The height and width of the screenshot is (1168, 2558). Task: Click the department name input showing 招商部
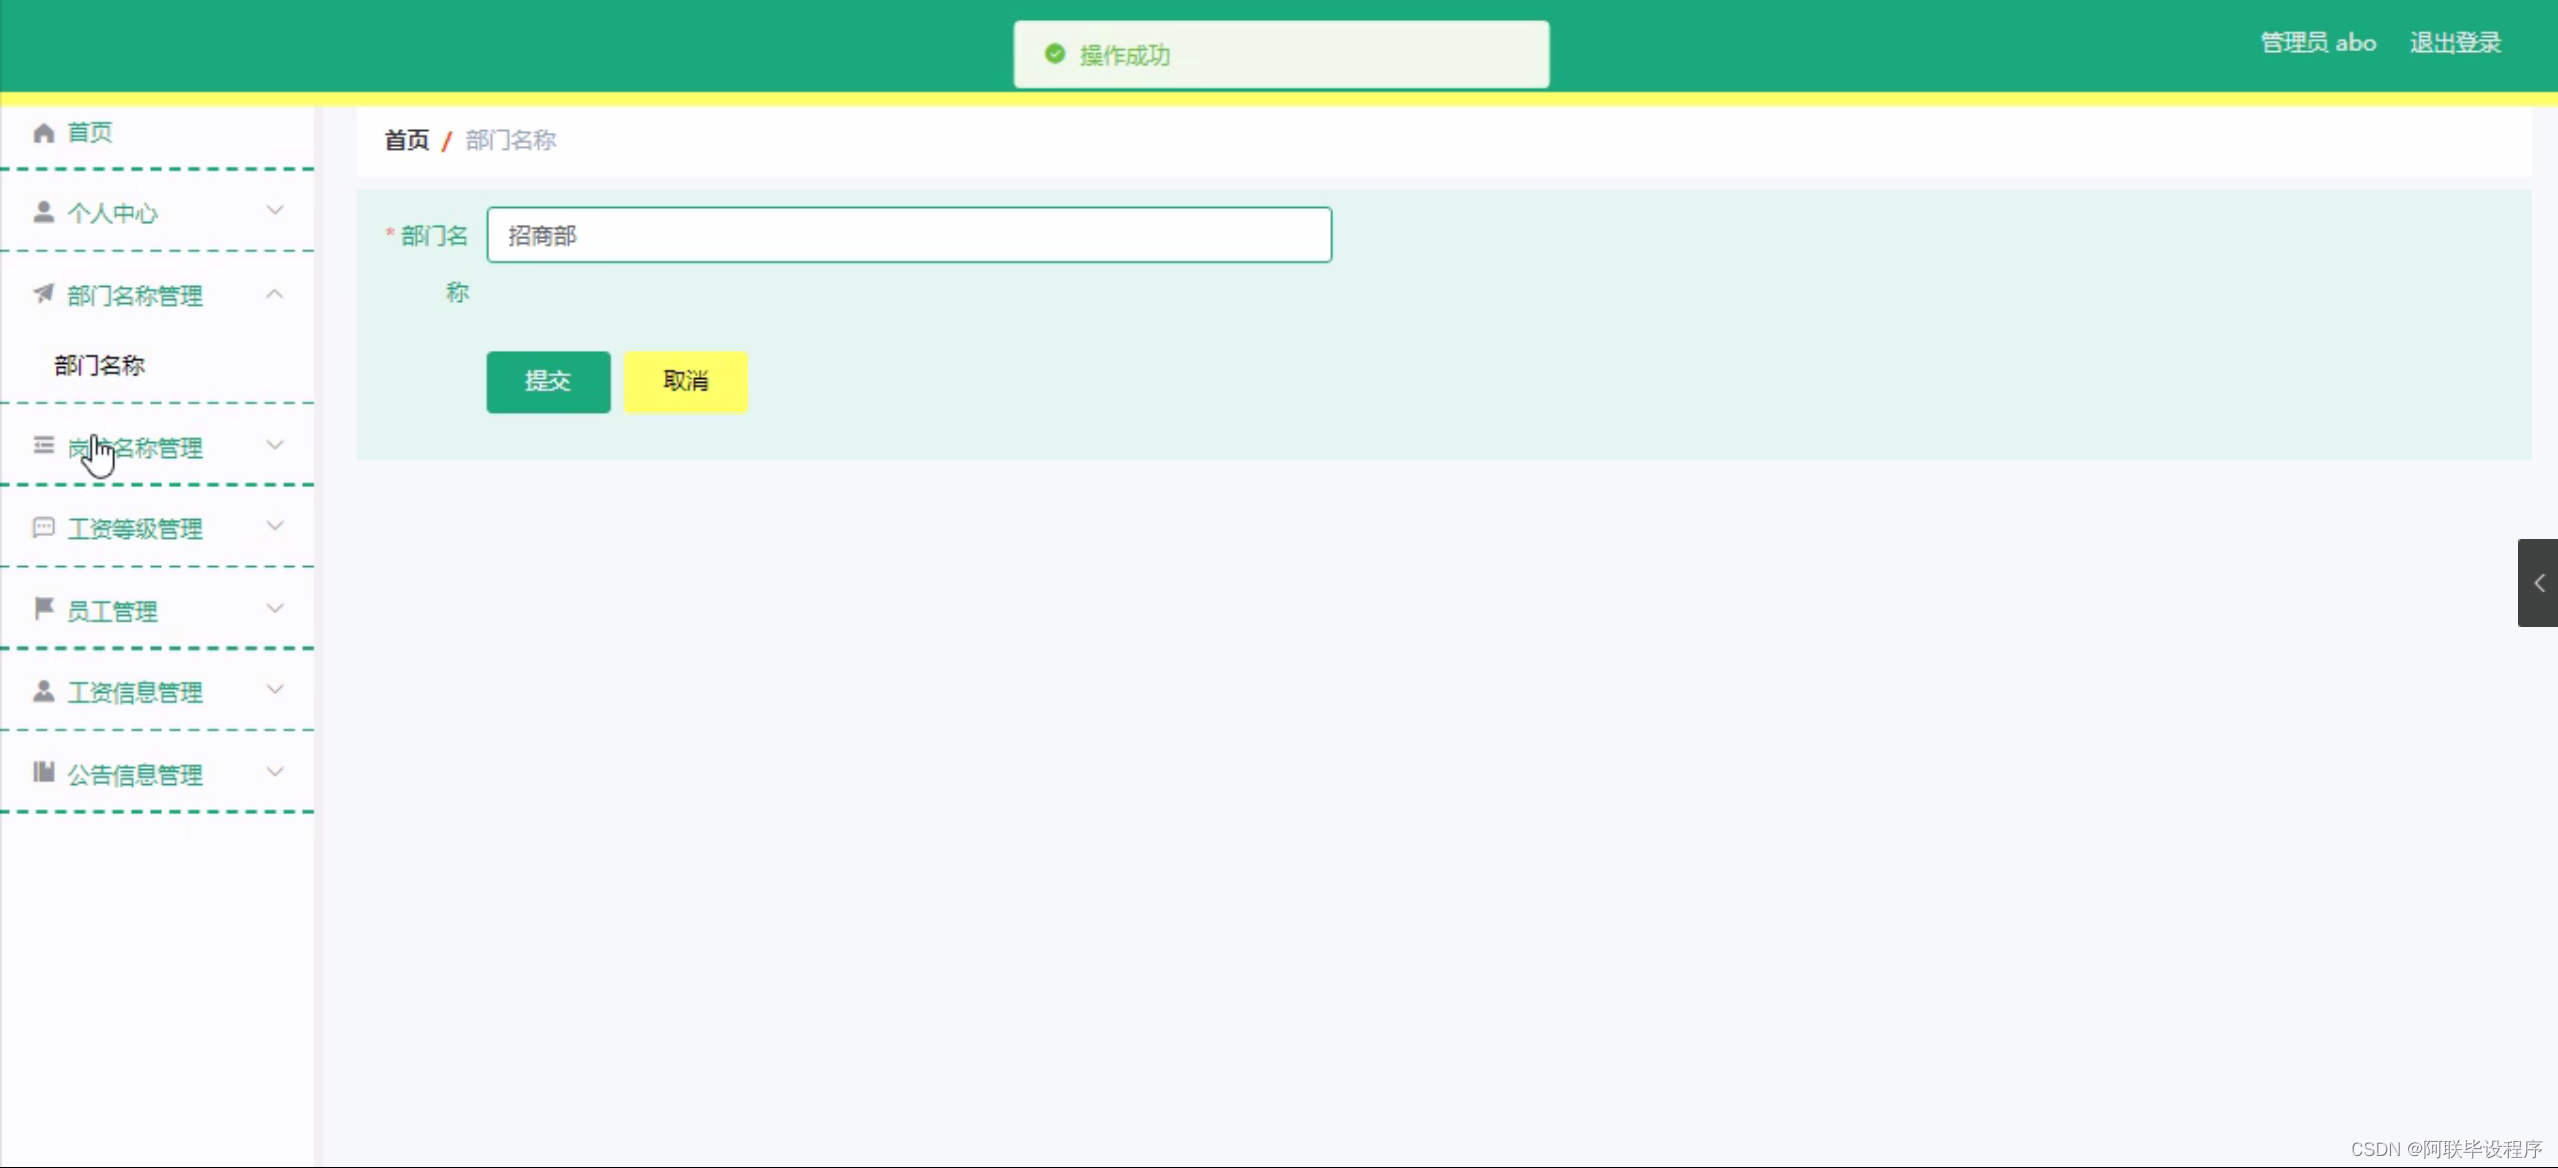click(908, 235)
